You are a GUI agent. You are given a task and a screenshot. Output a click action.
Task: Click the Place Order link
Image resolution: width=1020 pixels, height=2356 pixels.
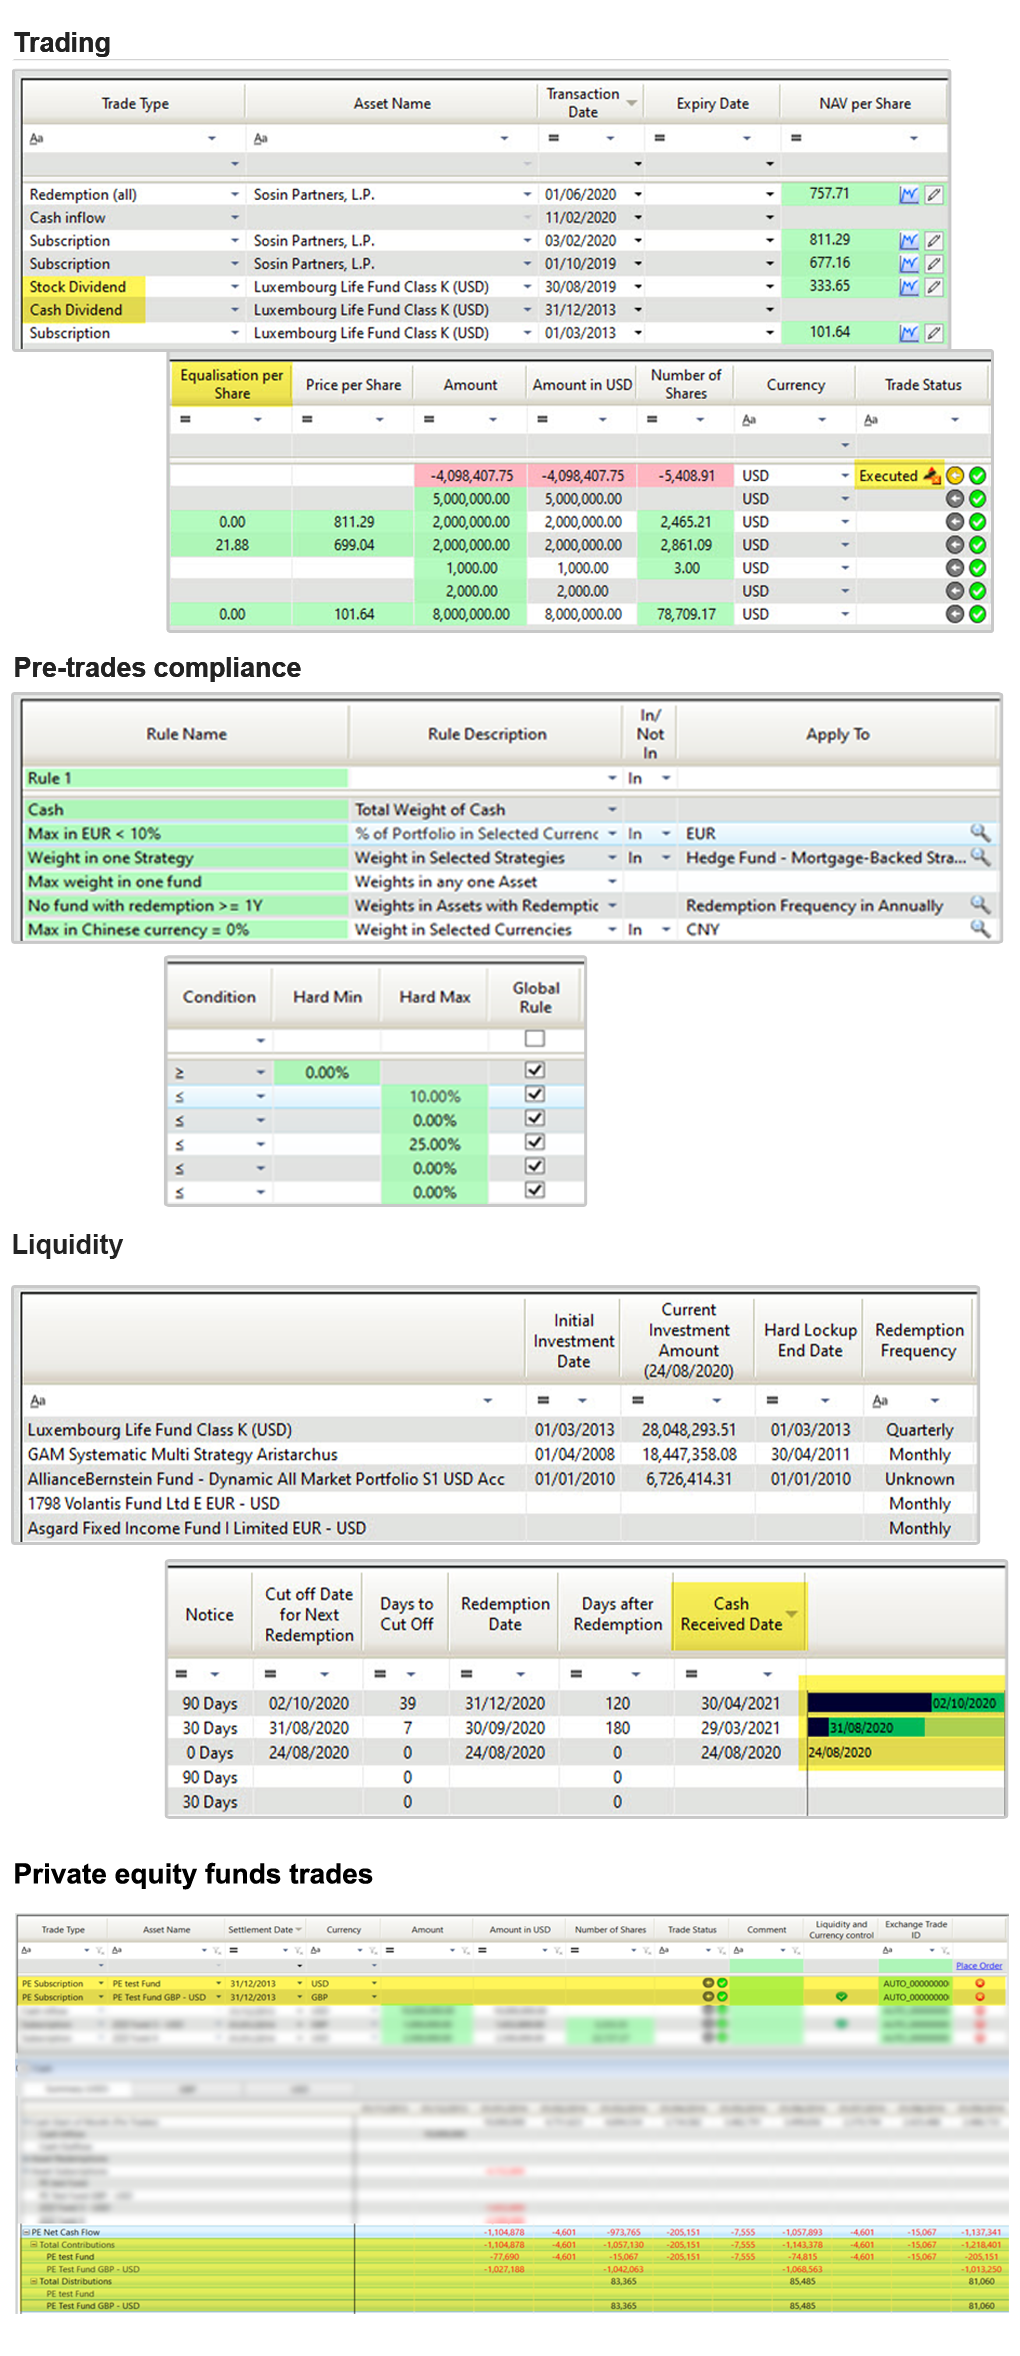point(979,1966)
